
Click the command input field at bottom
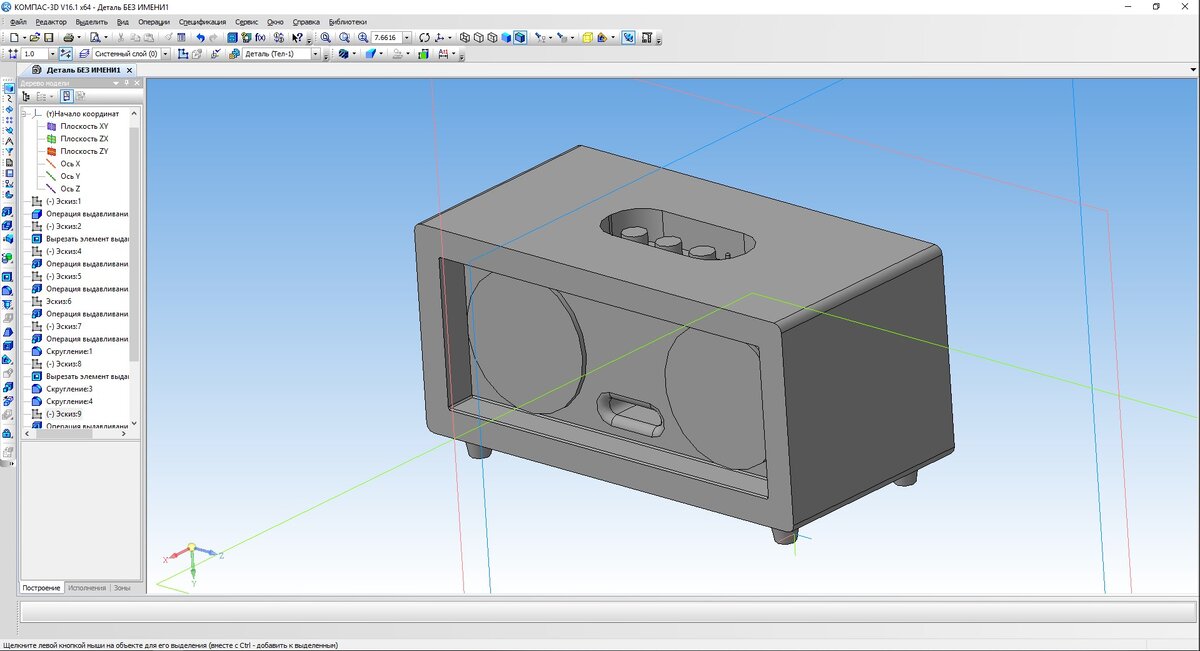tap(609, 612)
